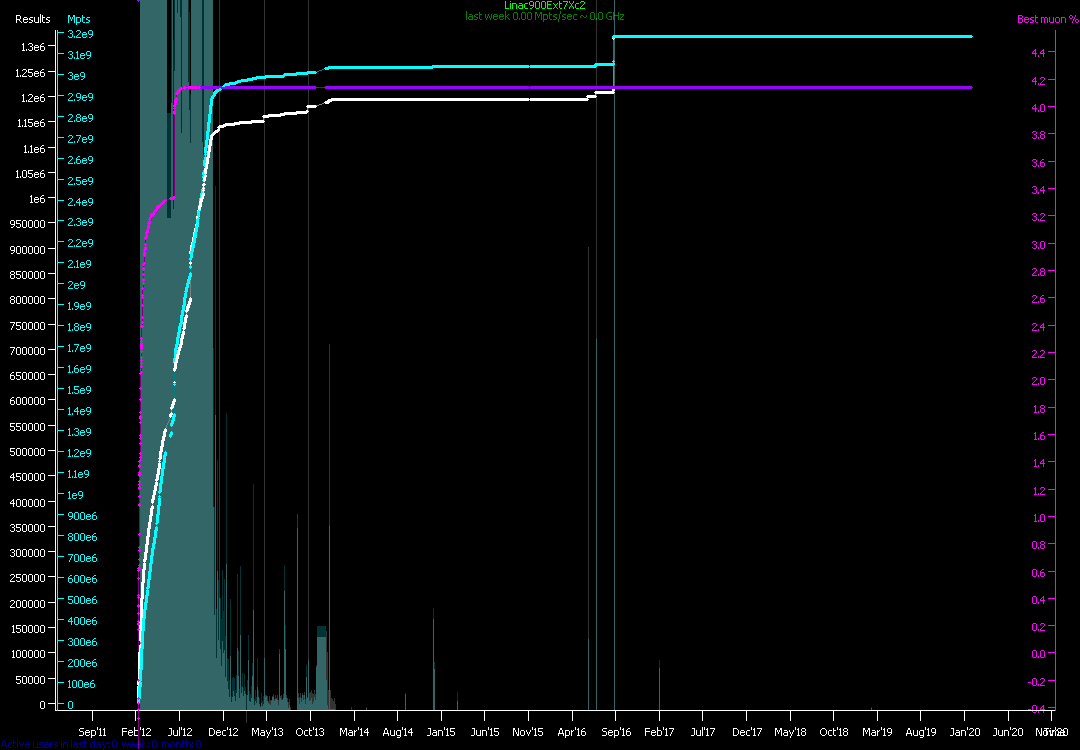Select the Sep'16 time axis label
The height and width of the screenshot is (750, 1080).
615,732
